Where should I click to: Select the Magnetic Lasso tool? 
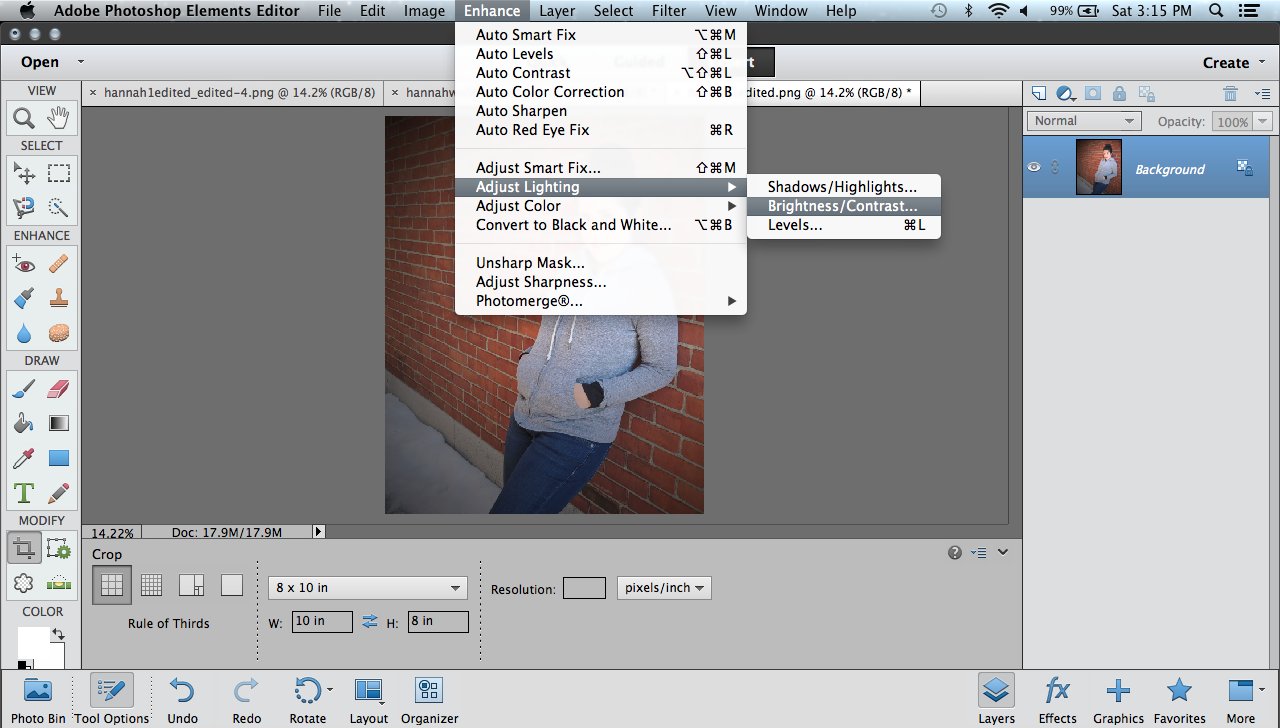coord(23,208)
